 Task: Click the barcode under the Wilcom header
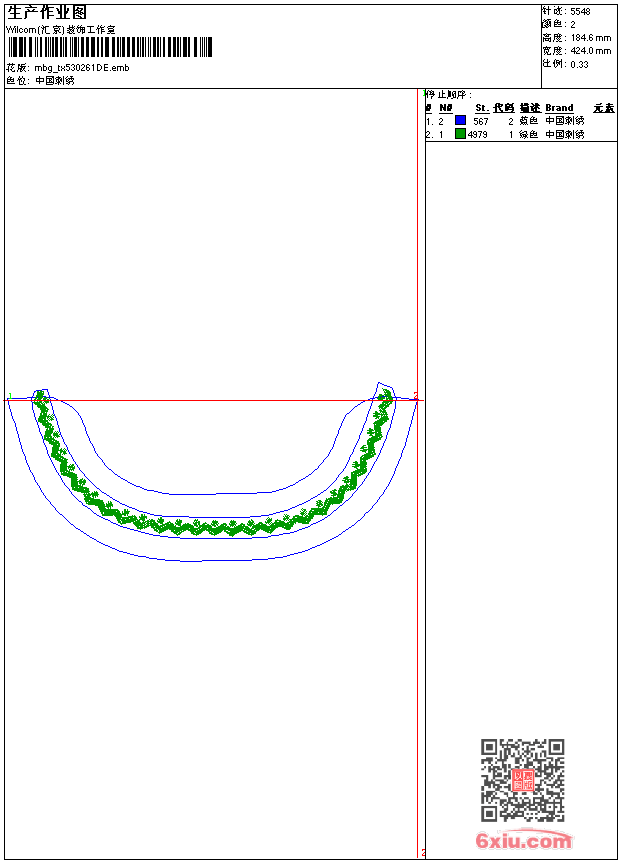(109, 47)
